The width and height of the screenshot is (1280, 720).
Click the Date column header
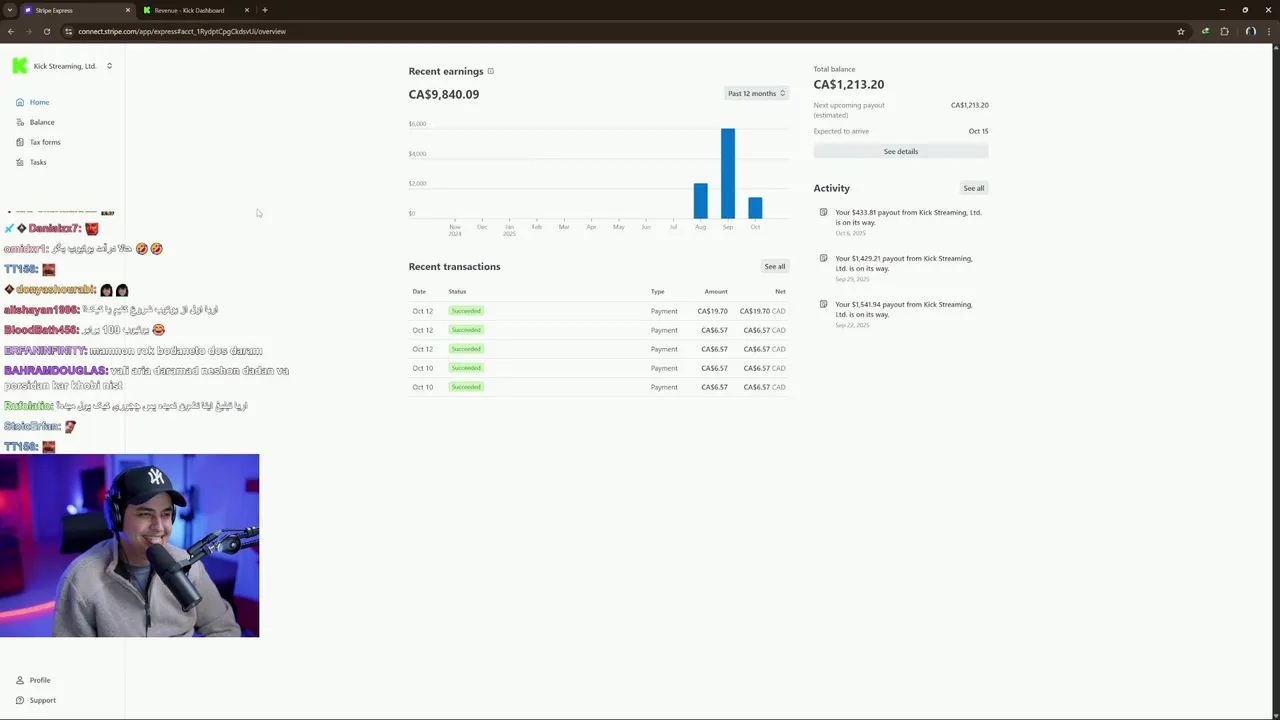pos(419,291)
